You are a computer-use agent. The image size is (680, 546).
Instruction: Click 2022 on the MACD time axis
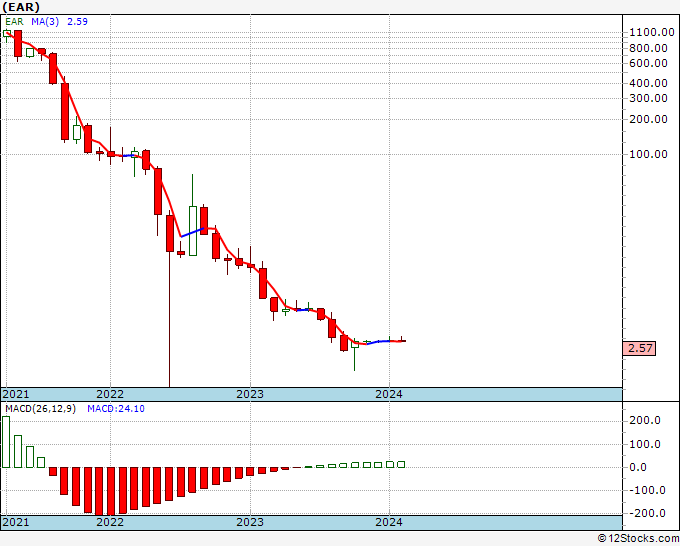(110, 522)
